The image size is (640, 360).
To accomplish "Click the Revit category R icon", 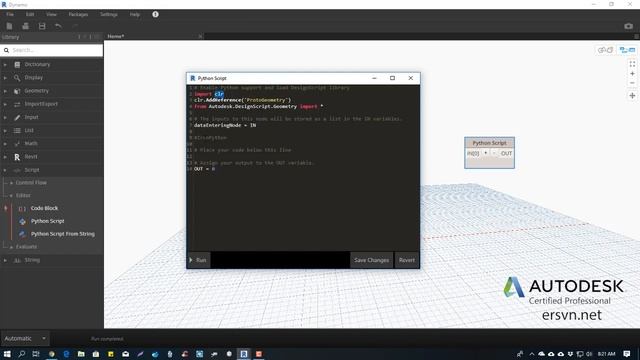I will point(17,157).
